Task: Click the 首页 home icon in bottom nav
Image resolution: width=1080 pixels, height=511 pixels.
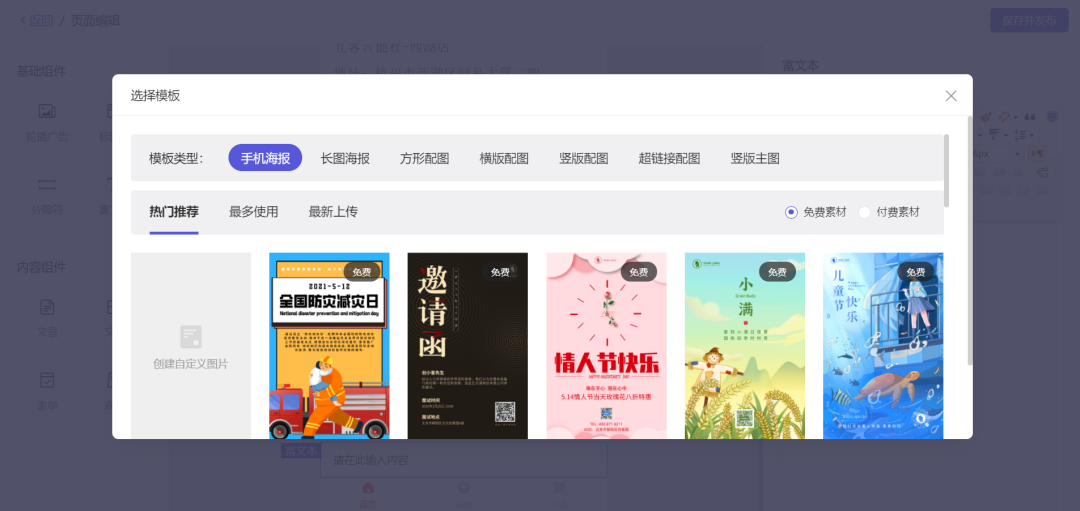Action: [368, 488]
